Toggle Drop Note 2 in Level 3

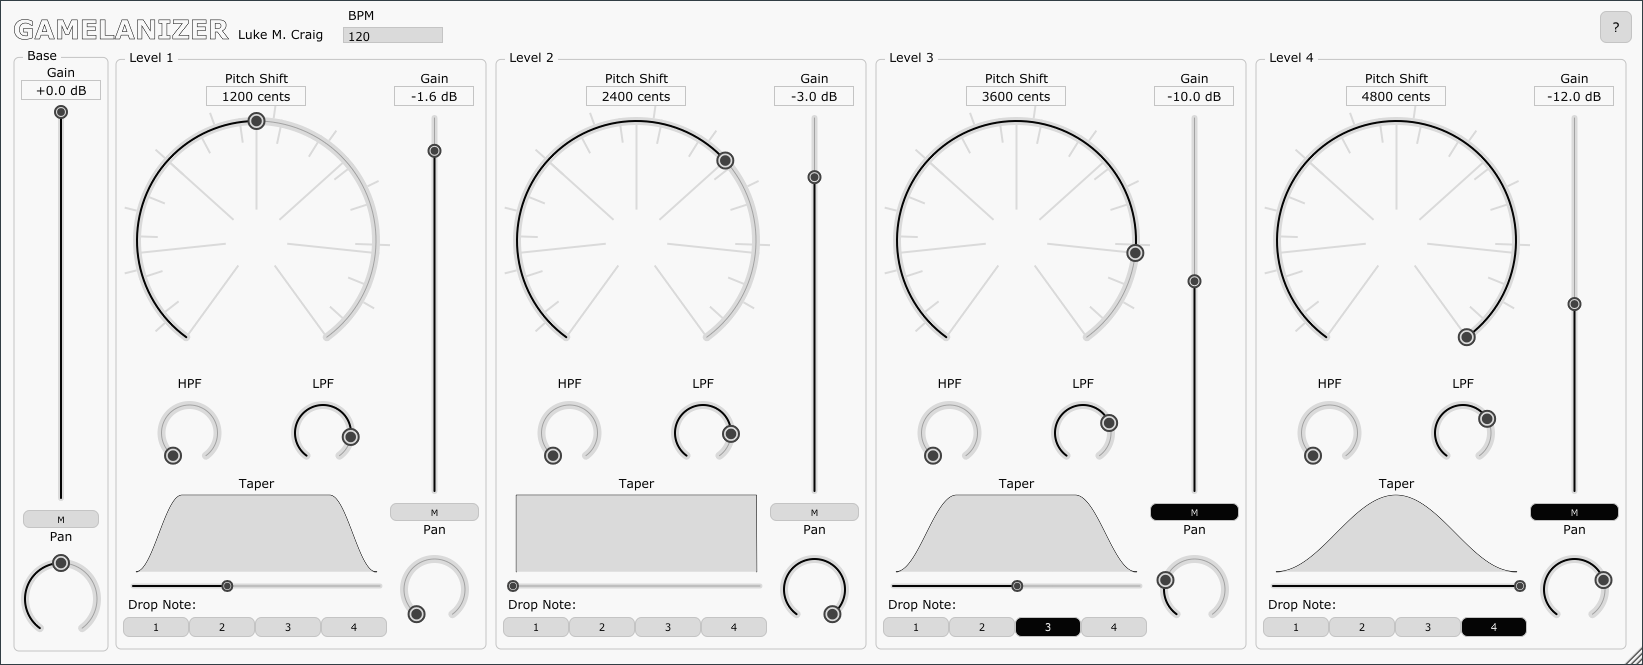982,627
